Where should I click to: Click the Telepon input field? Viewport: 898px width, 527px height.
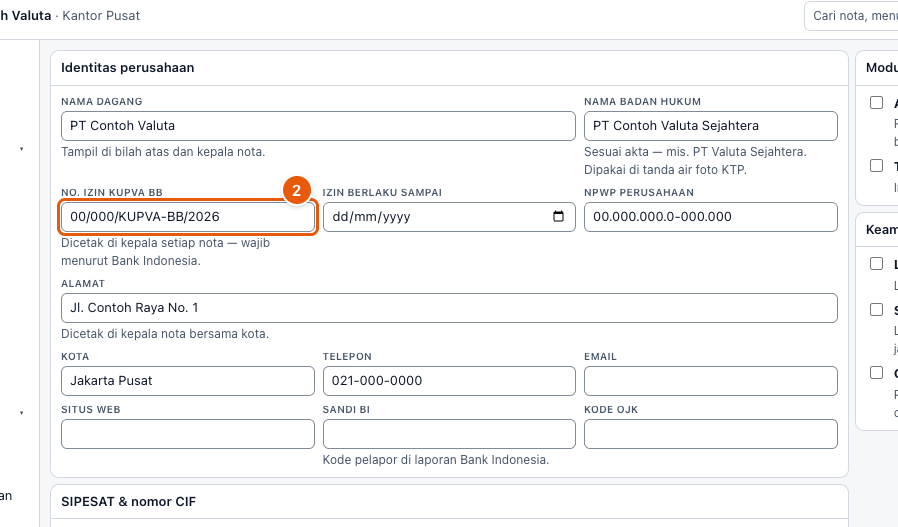(449, 381)
